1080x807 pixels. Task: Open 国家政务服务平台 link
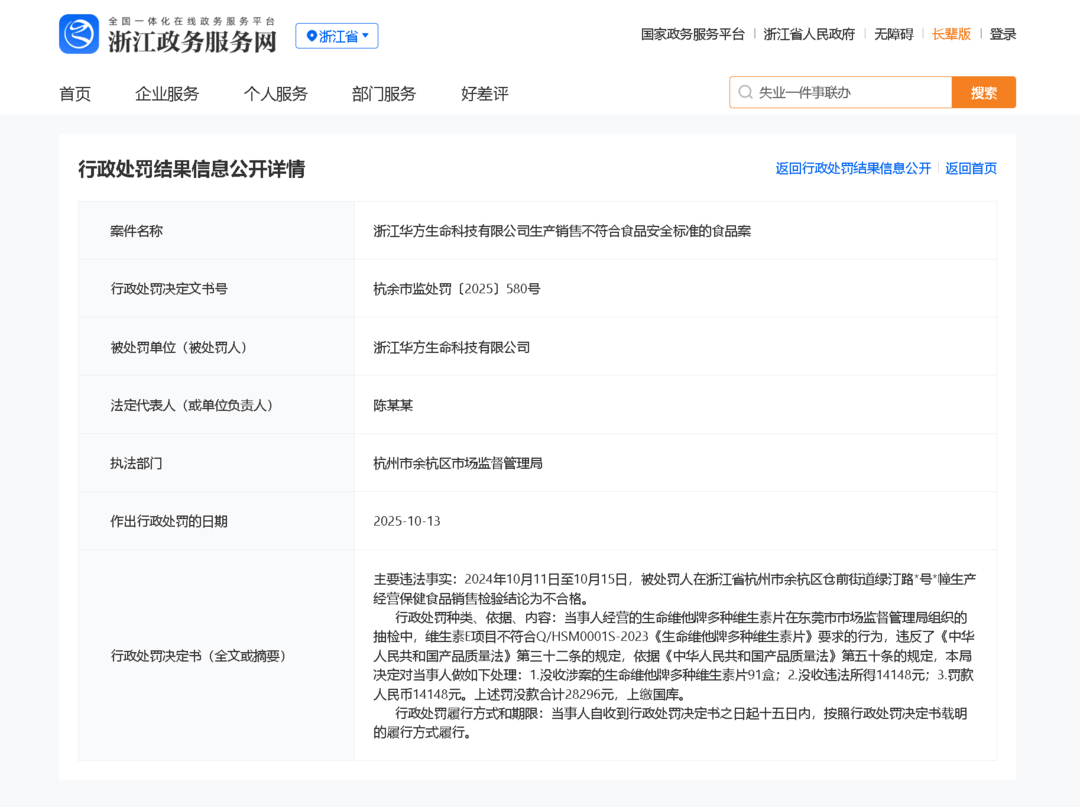692,34
